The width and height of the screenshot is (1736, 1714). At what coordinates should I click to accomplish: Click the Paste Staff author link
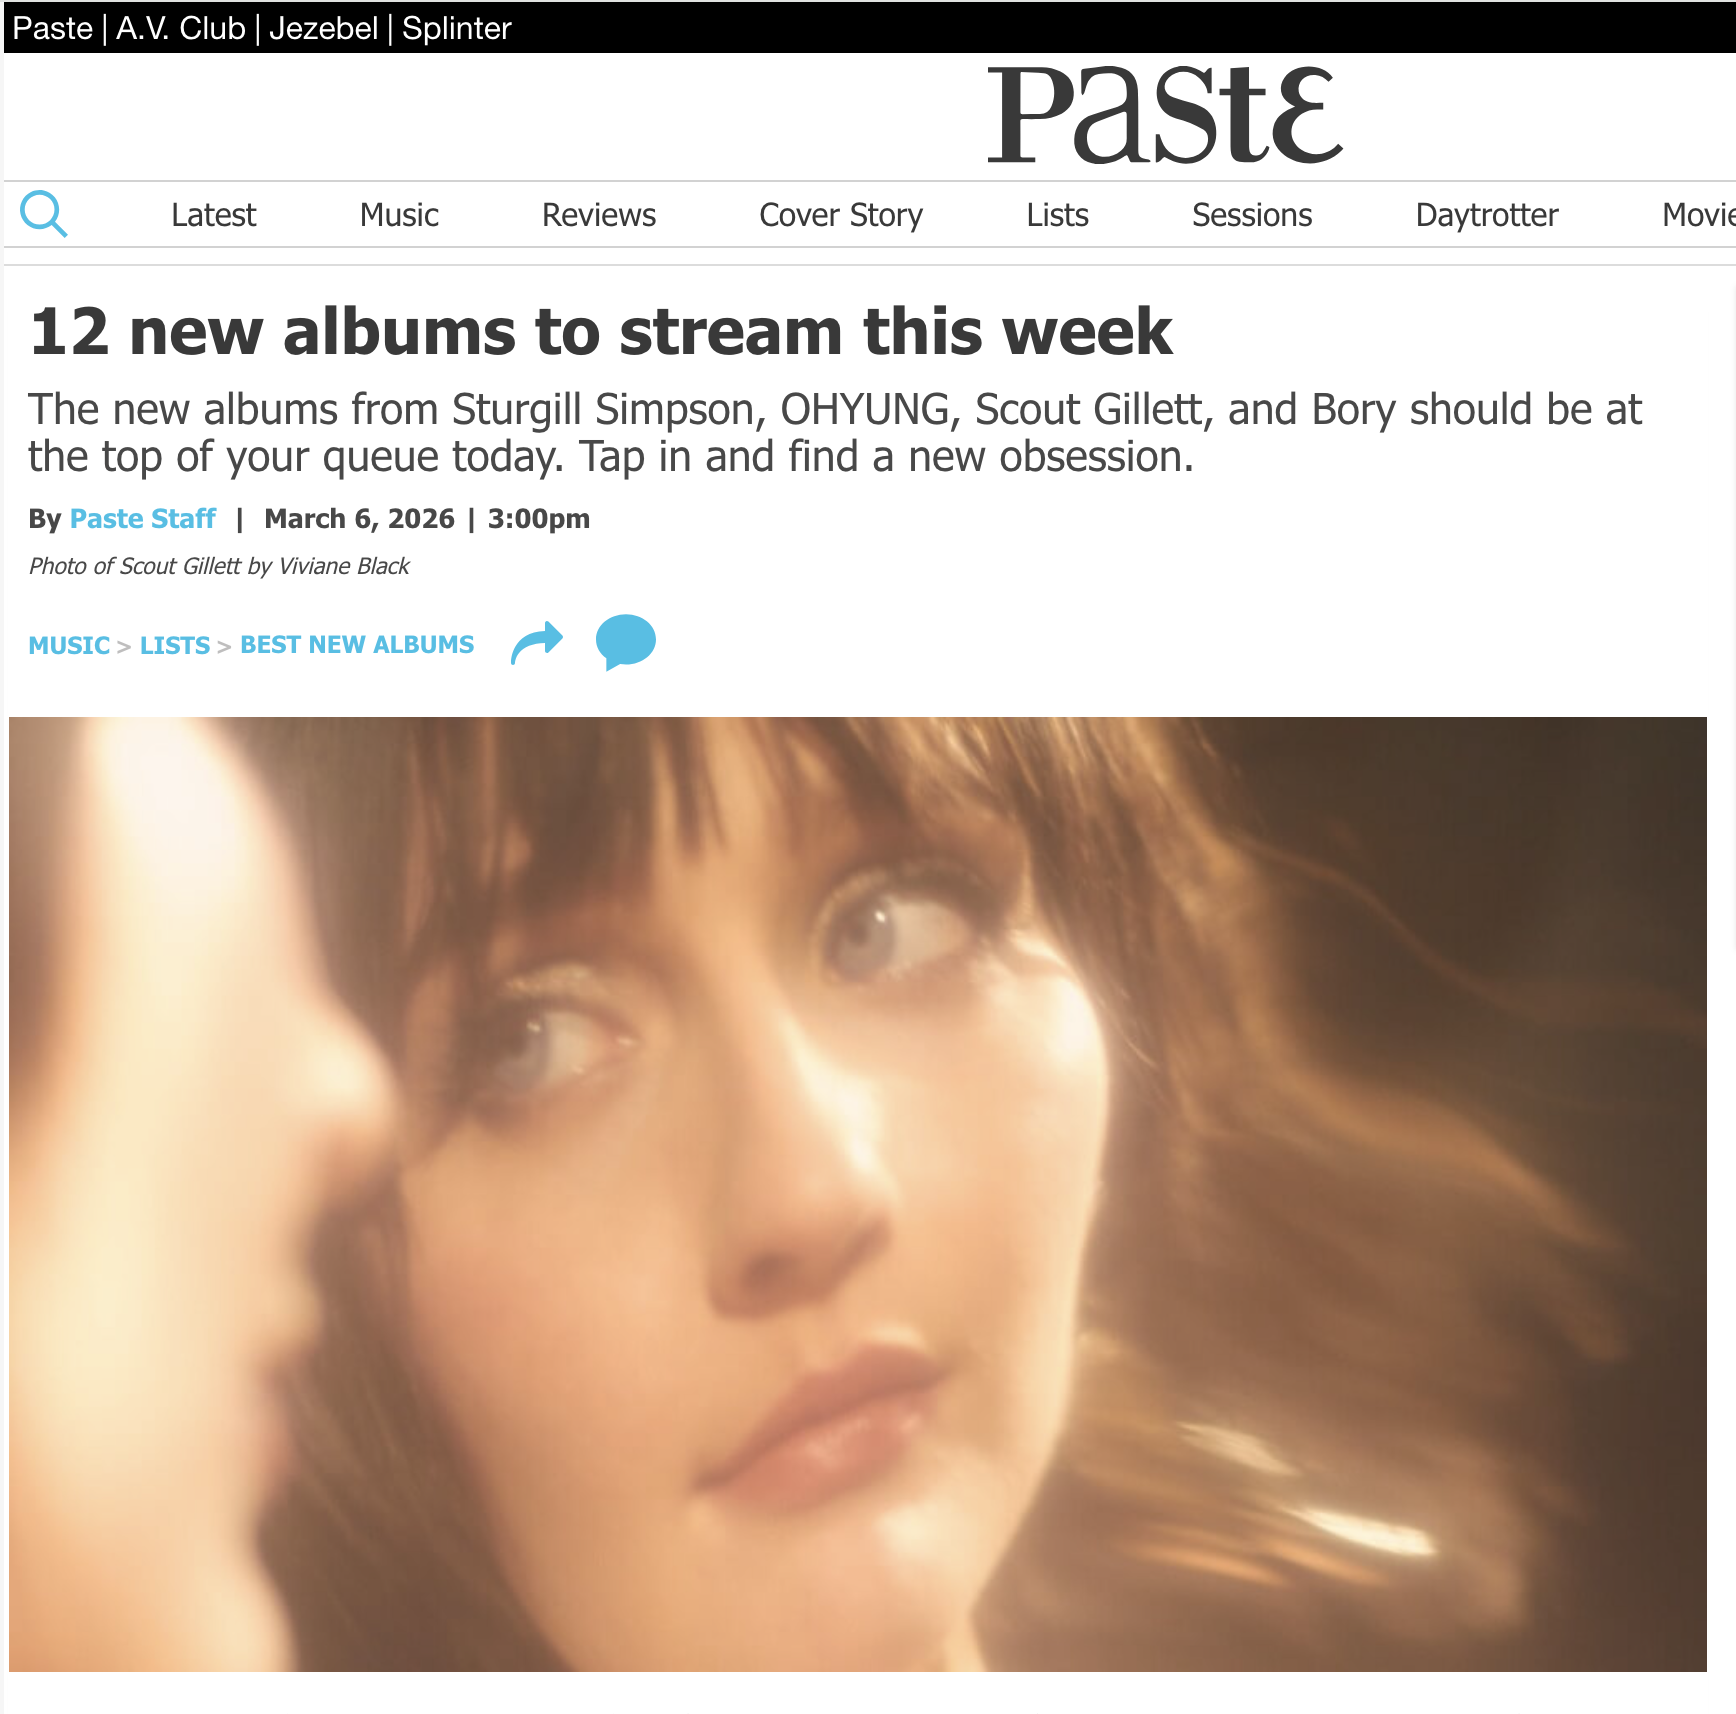[x=143, y=518]
